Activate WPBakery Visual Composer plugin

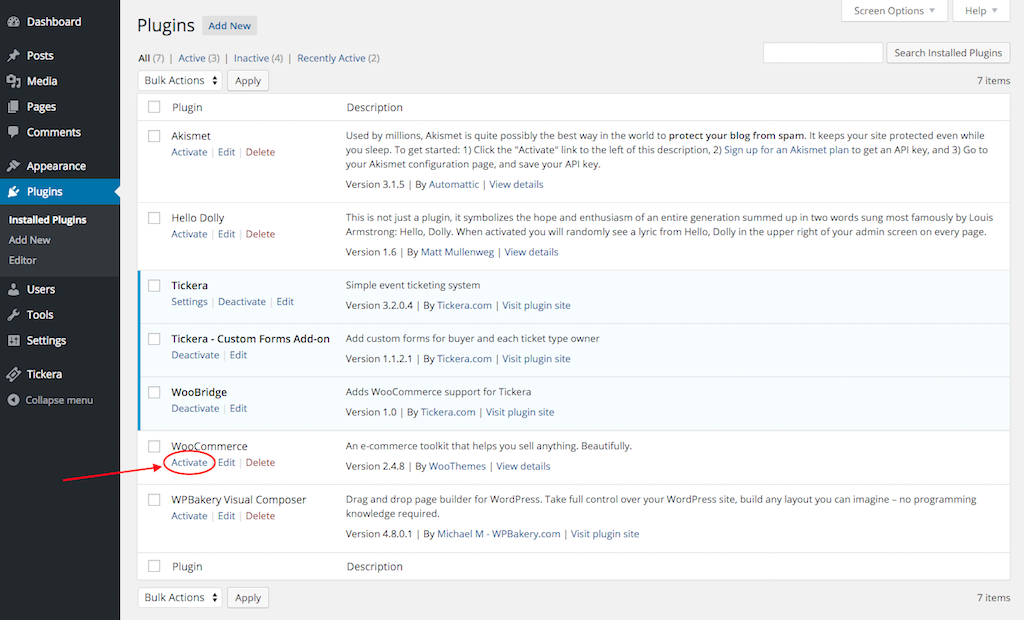pos(189,515)
